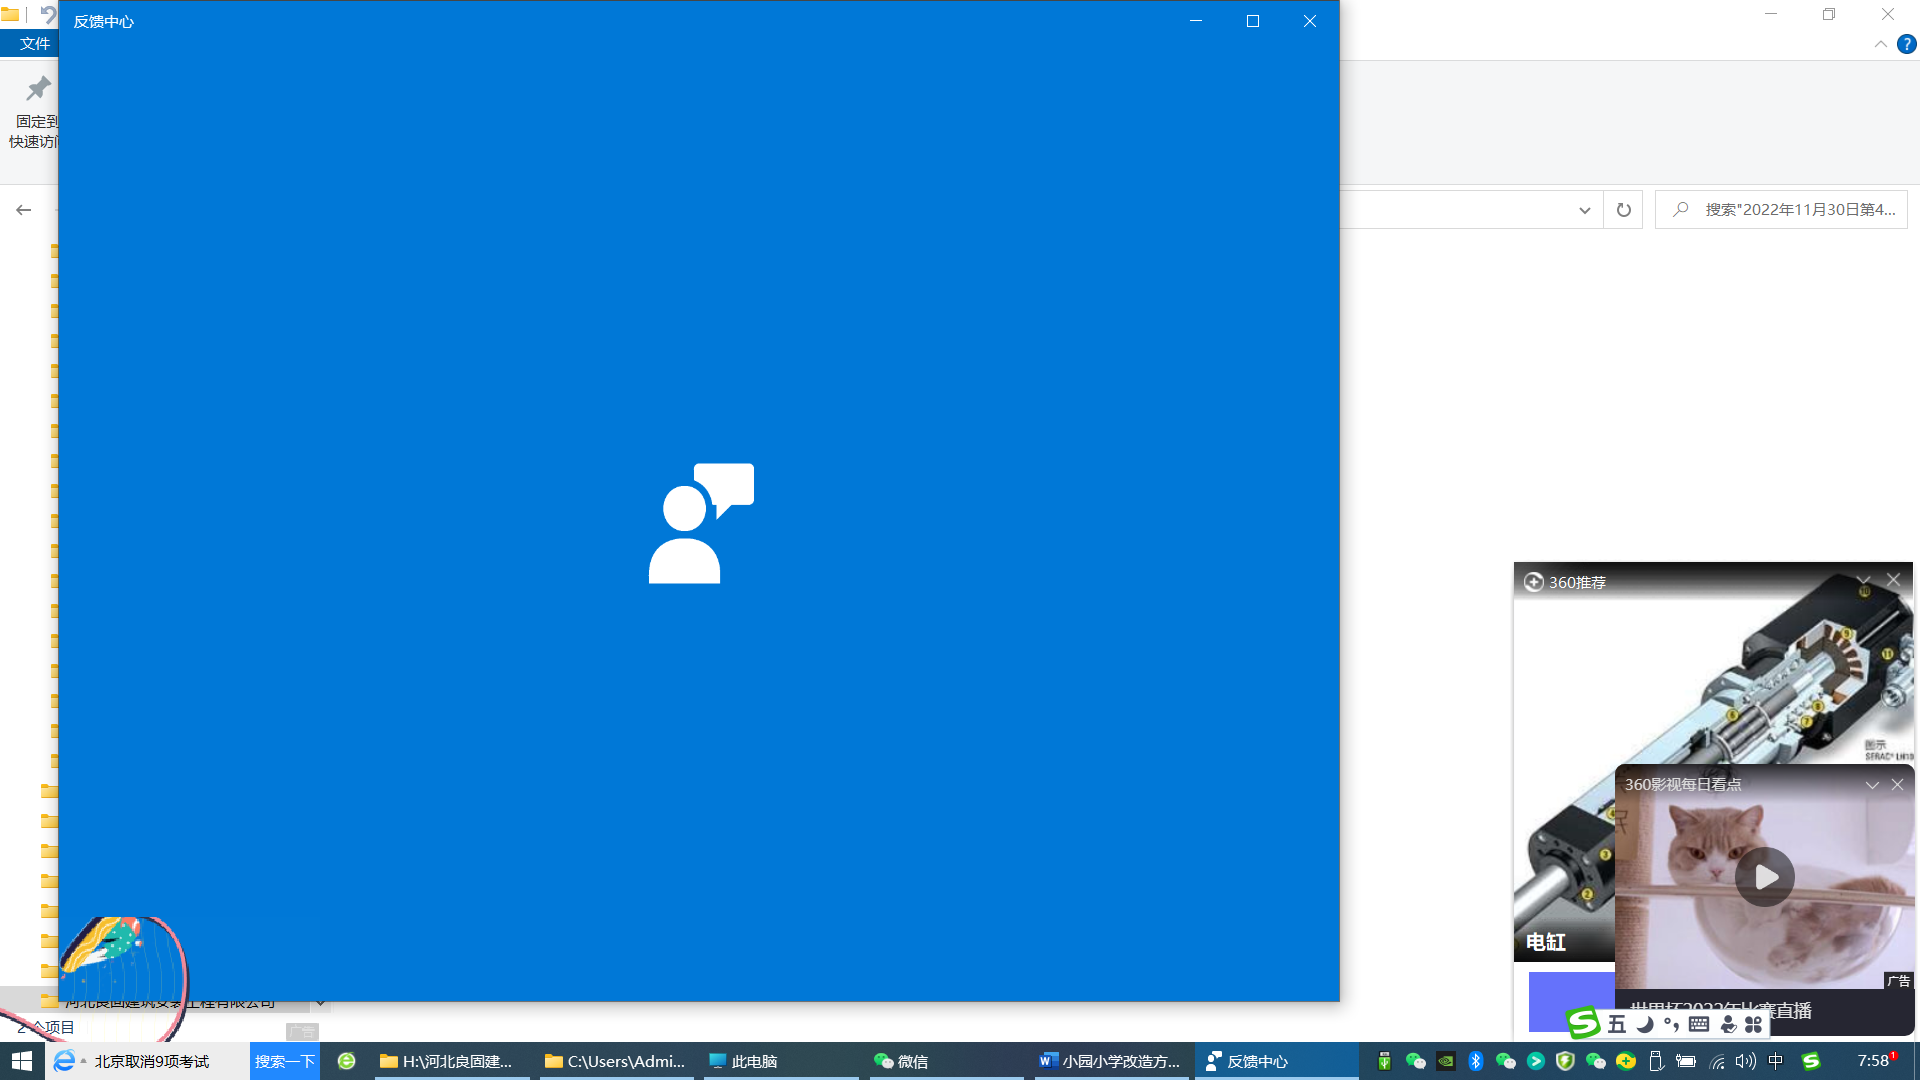
Task: Click the 搜索一下 button
Action: click(x=284, y=1061)
